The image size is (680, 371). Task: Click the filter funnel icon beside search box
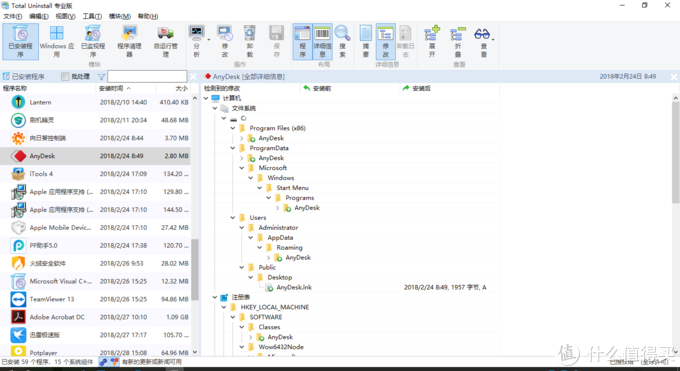point(101,77)
